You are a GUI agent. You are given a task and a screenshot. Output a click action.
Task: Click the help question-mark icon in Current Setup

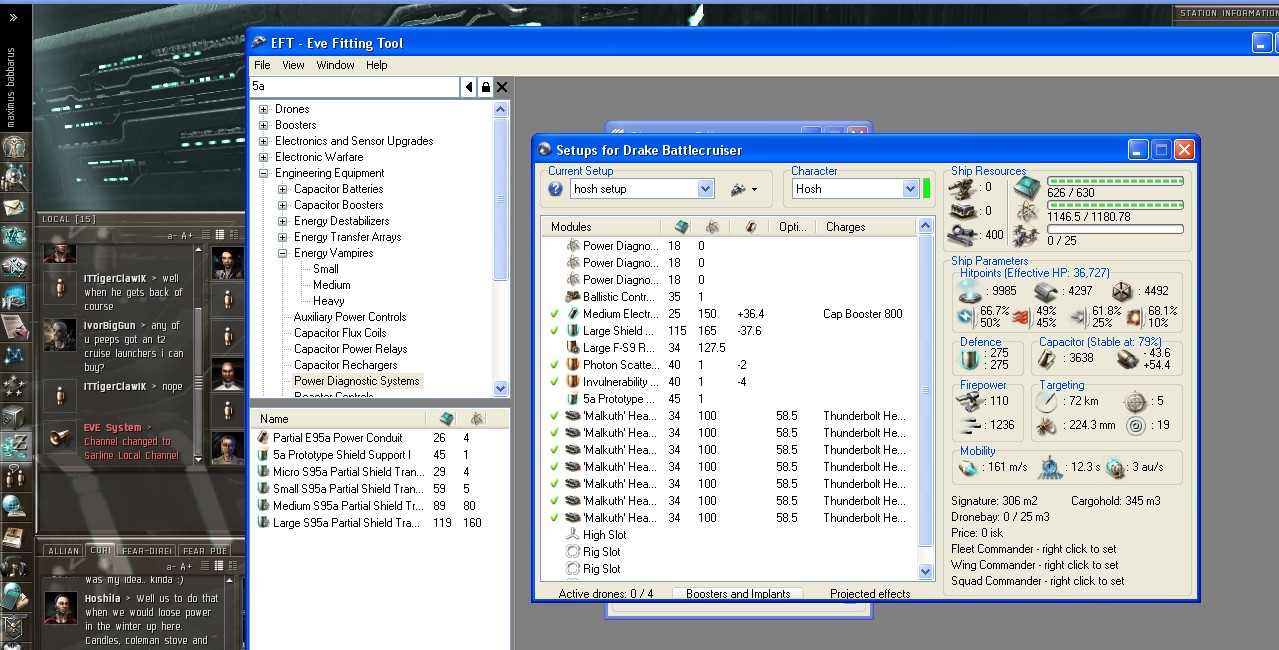pyautogui.click(x=556, y=189)
